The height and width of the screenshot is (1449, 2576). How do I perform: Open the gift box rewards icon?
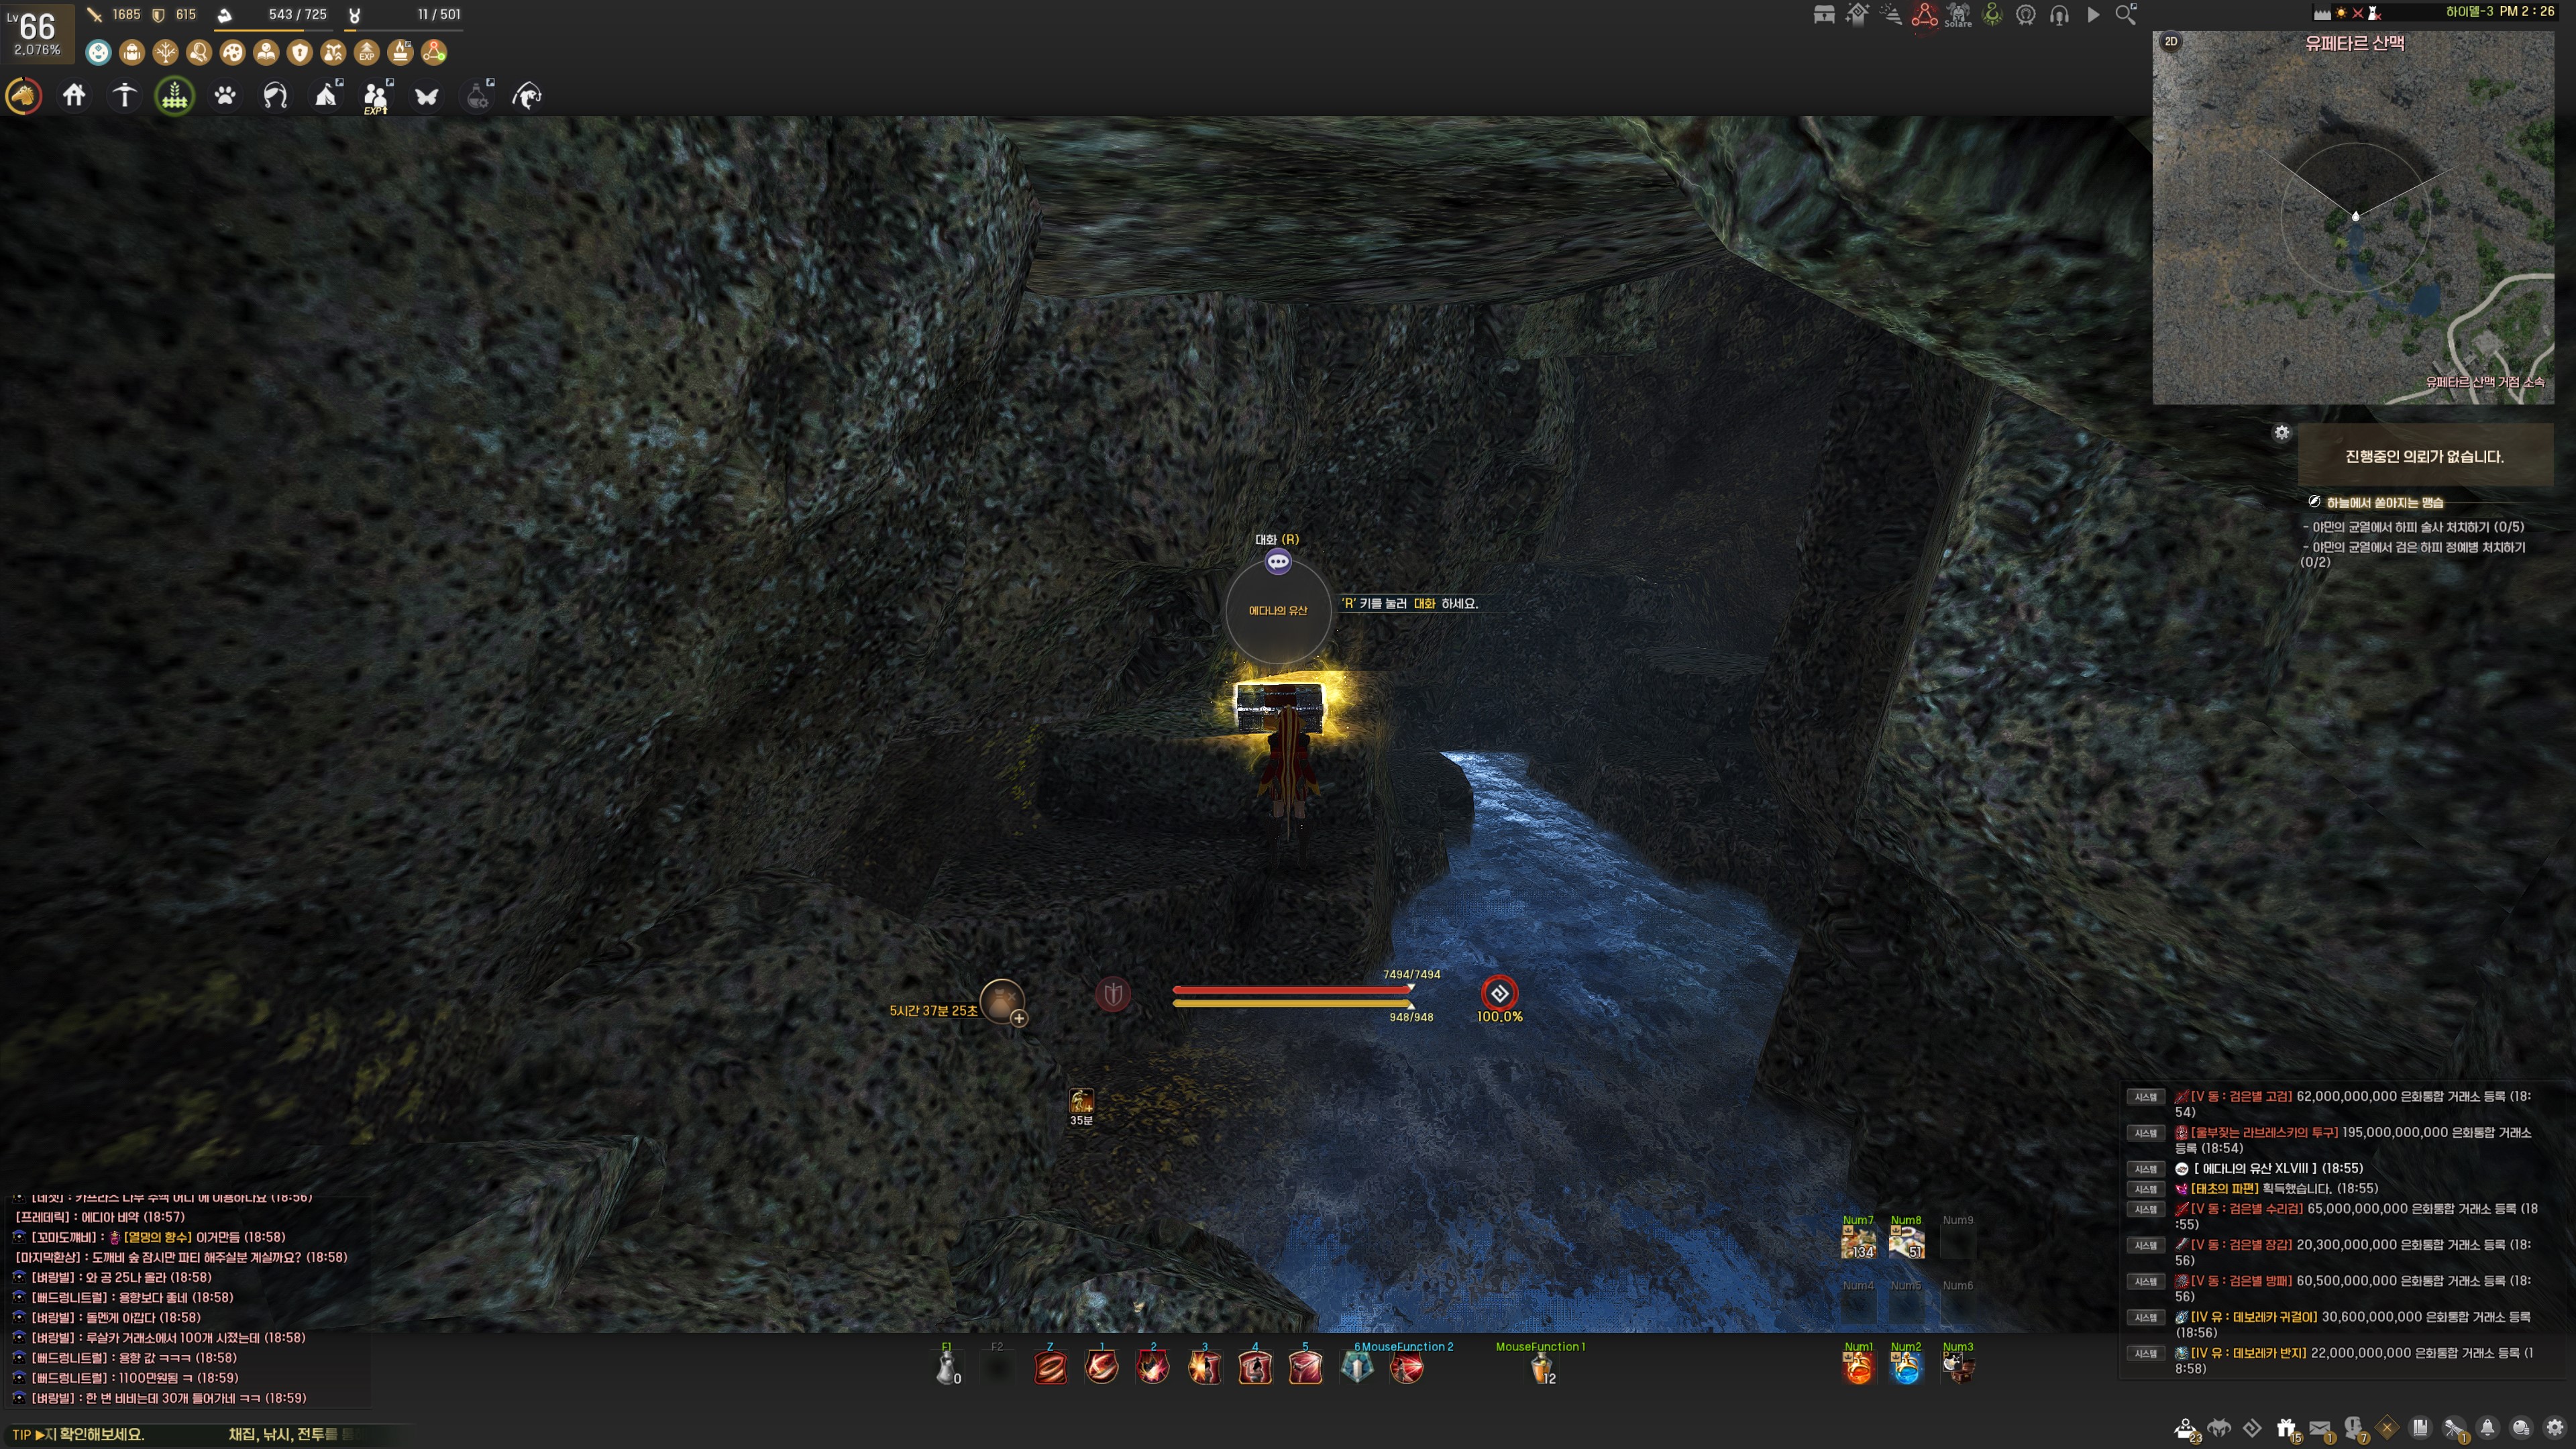pos(2286,1427)
